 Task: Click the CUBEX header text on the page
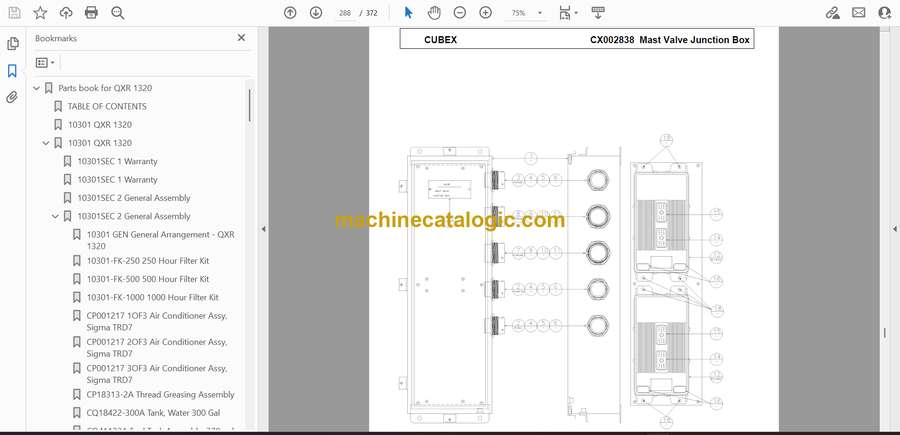pos(440,40)
